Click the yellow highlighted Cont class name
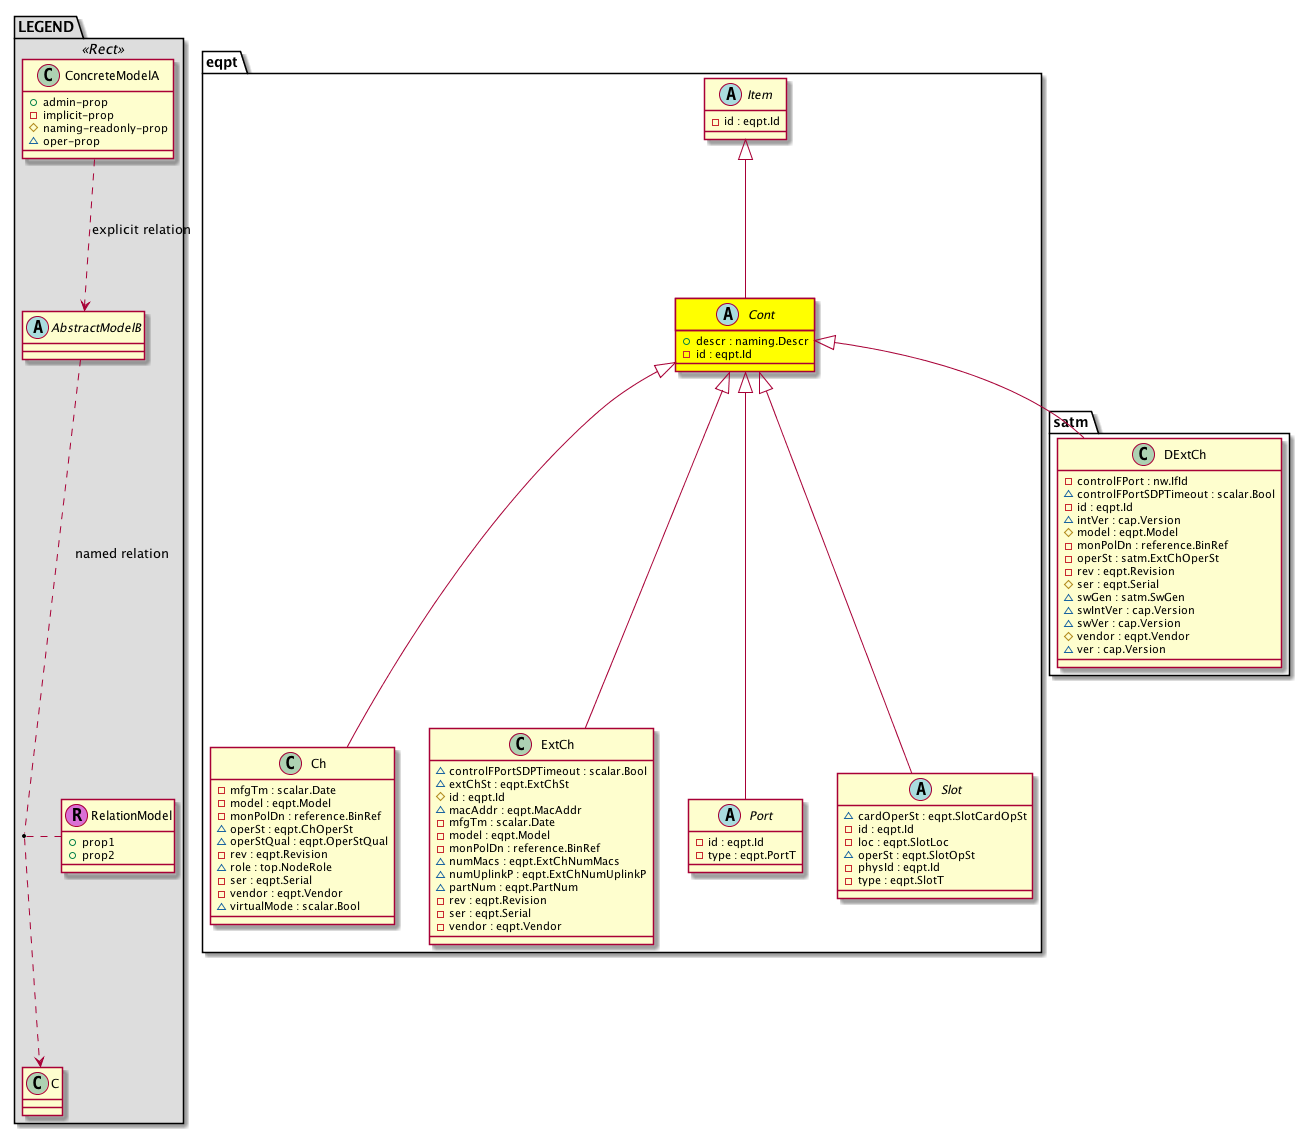The image size is (1310, 1134). 761,315
